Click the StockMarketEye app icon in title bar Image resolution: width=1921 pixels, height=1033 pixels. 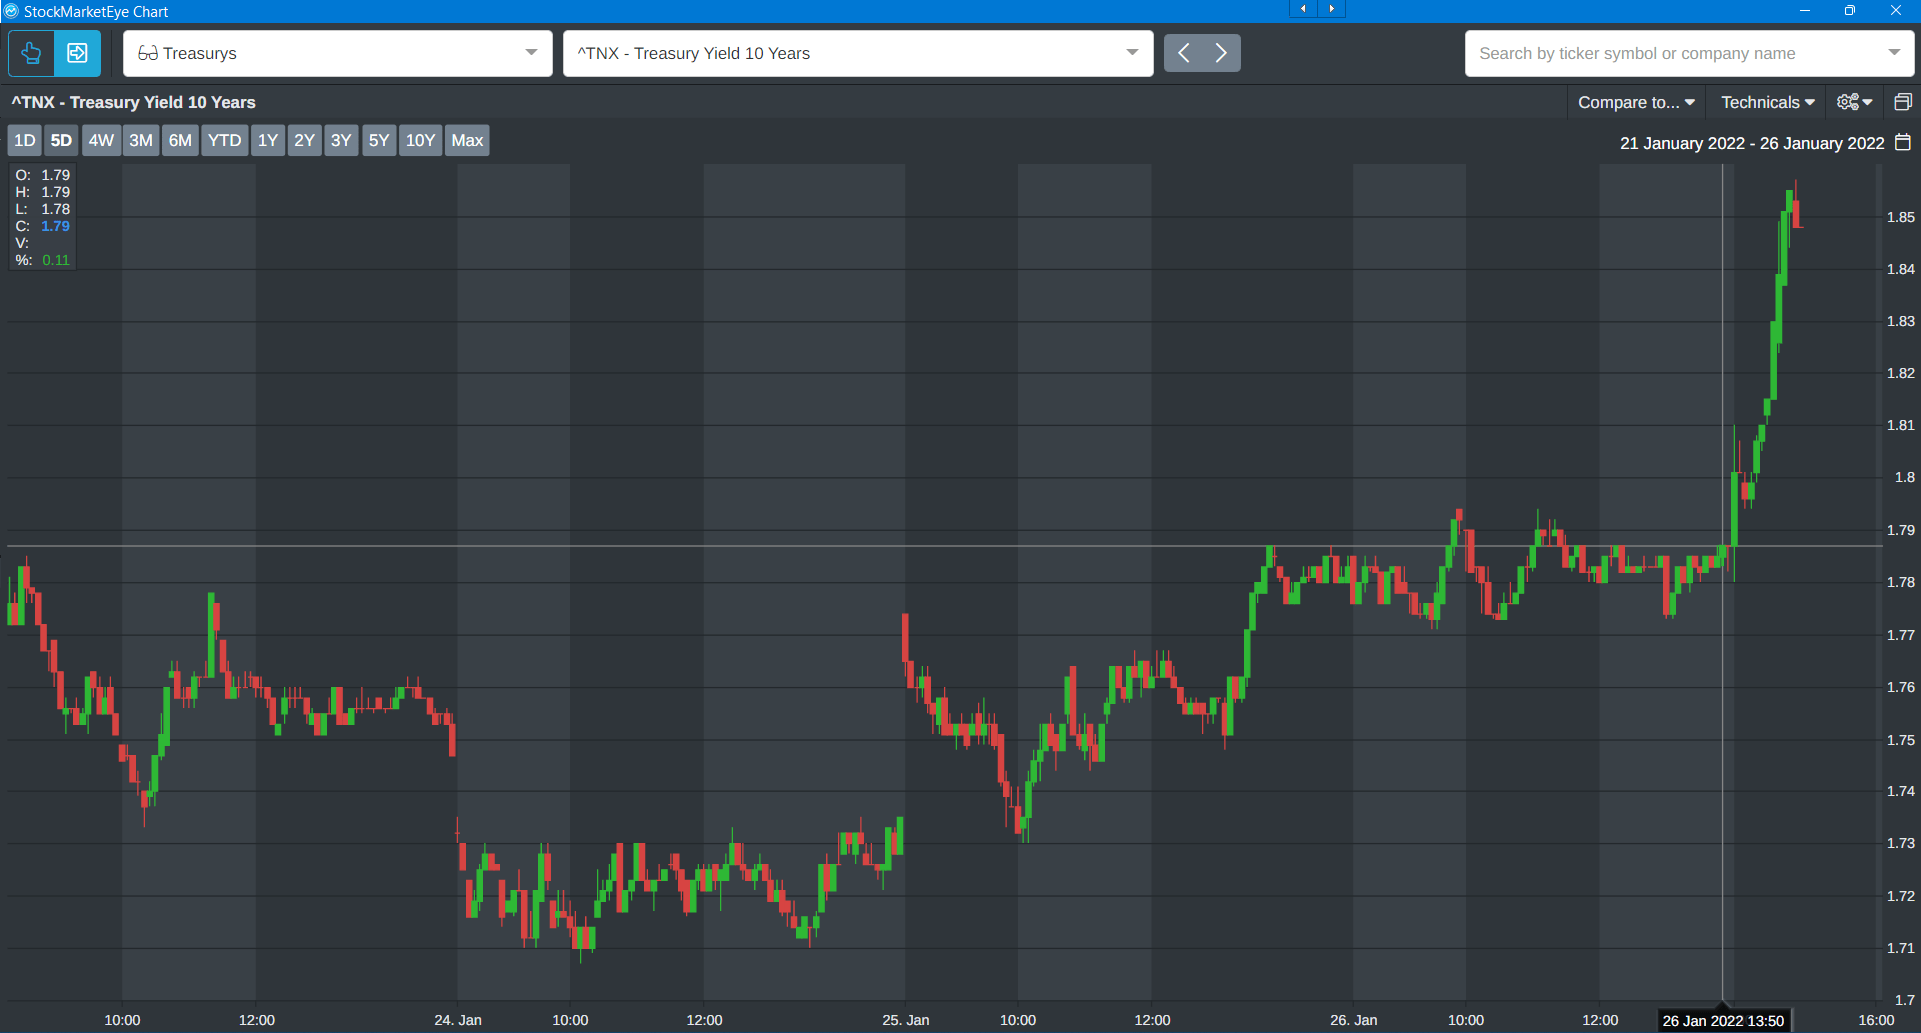tap(11, 11)
